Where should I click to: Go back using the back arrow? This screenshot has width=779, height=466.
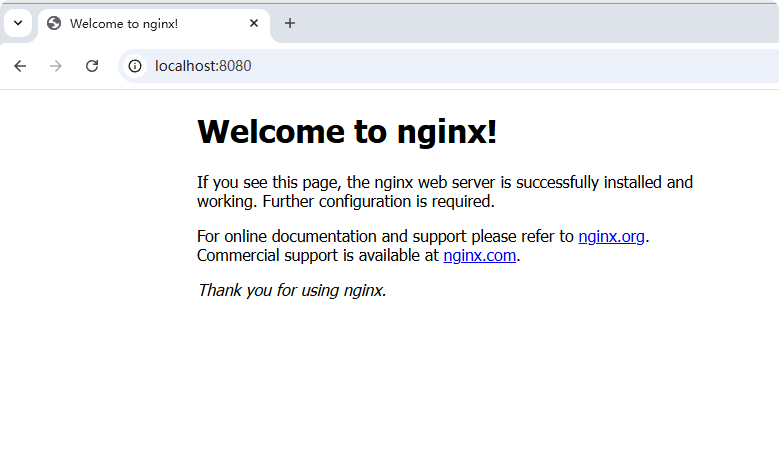click(x=20, y=66)
